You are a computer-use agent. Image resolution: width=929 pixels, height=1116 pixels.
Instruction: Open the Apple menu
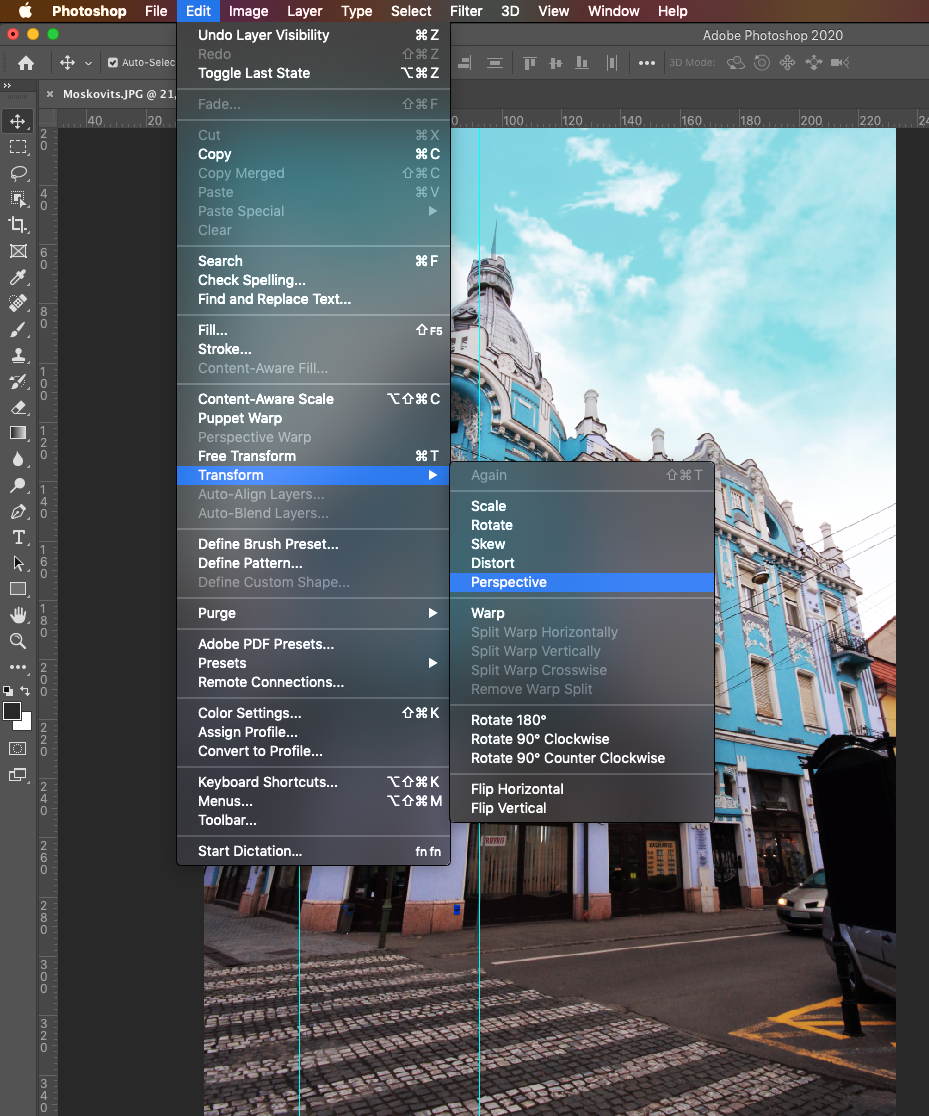pyautogui.click(x=26, y=11)
